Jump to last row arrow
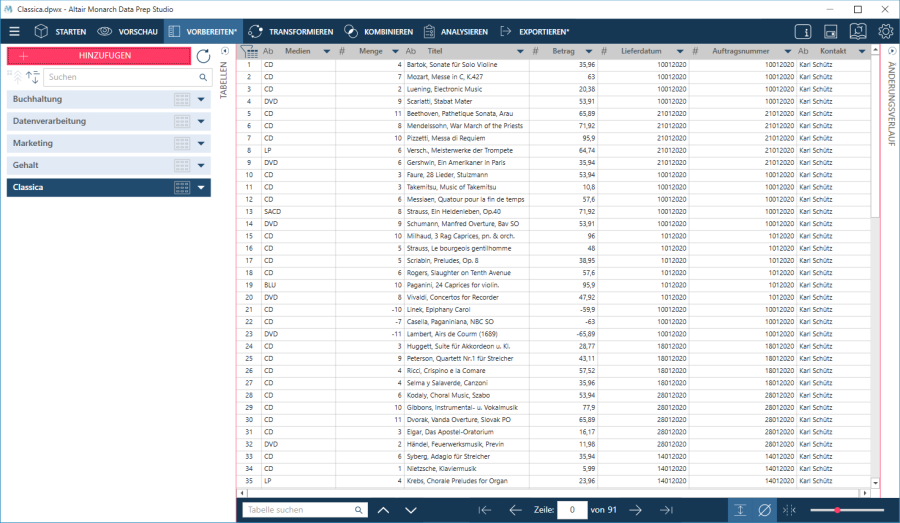900x523 pixels. point(666,510)
